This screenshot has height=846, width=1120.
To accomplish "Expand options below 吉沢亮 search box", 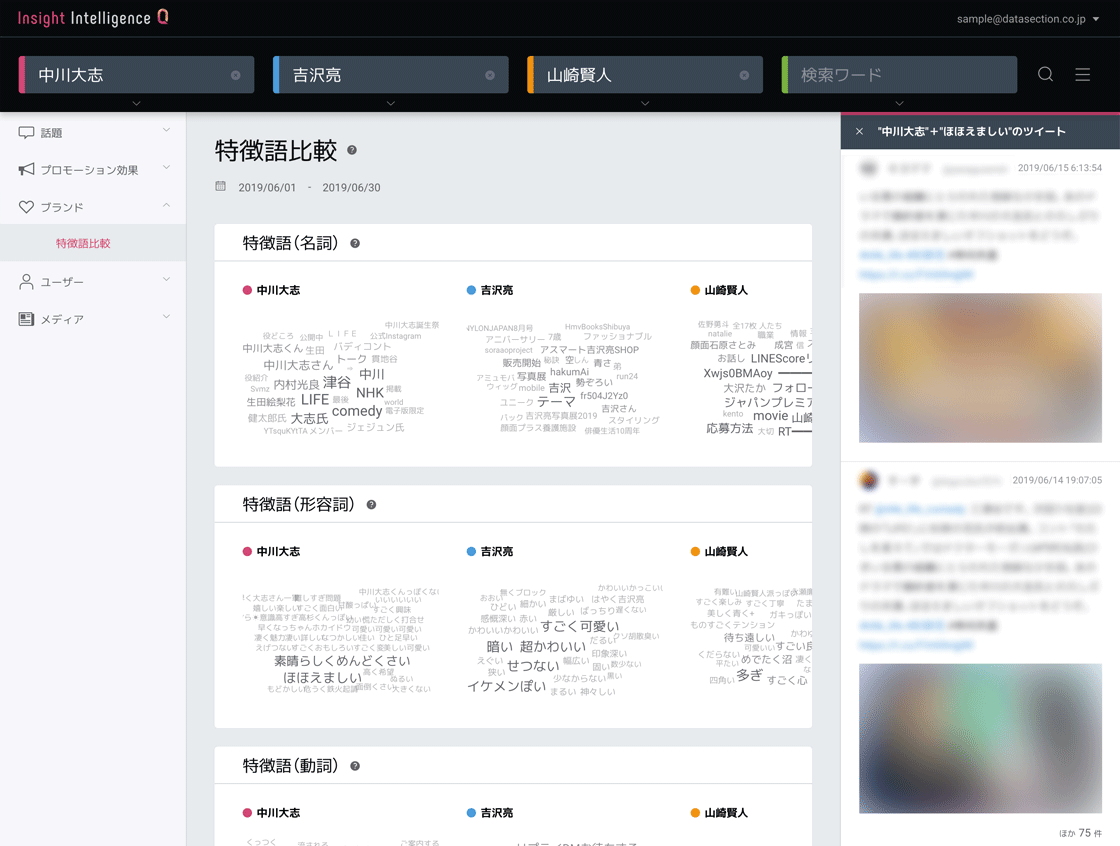I will (391, 104).
